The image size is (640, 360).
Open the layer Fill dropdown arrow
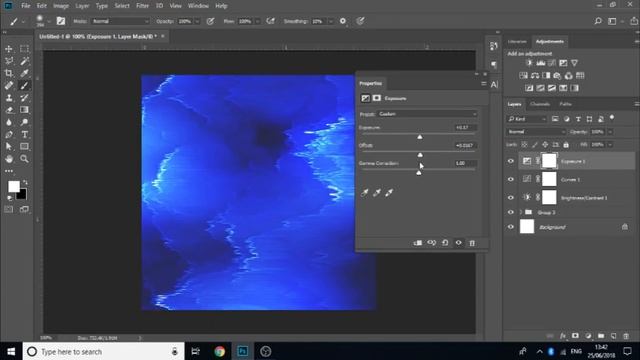[x=610, y=144]
